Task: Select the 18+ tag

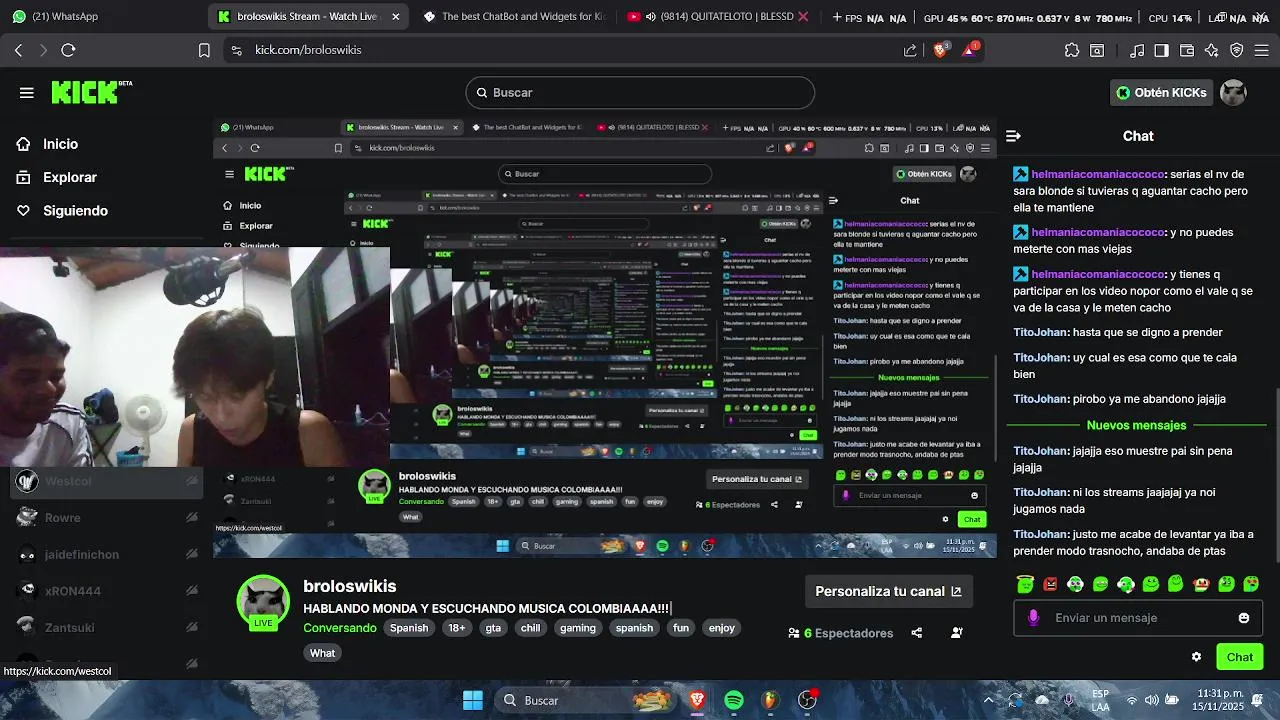Action: click(x=457, y=628)
